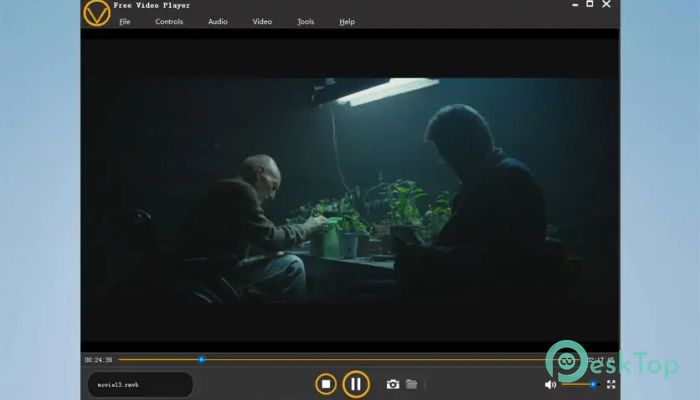The image size is (700, 400).
Task: Enter fullscreen mode
Action: [x=611, y=384]
